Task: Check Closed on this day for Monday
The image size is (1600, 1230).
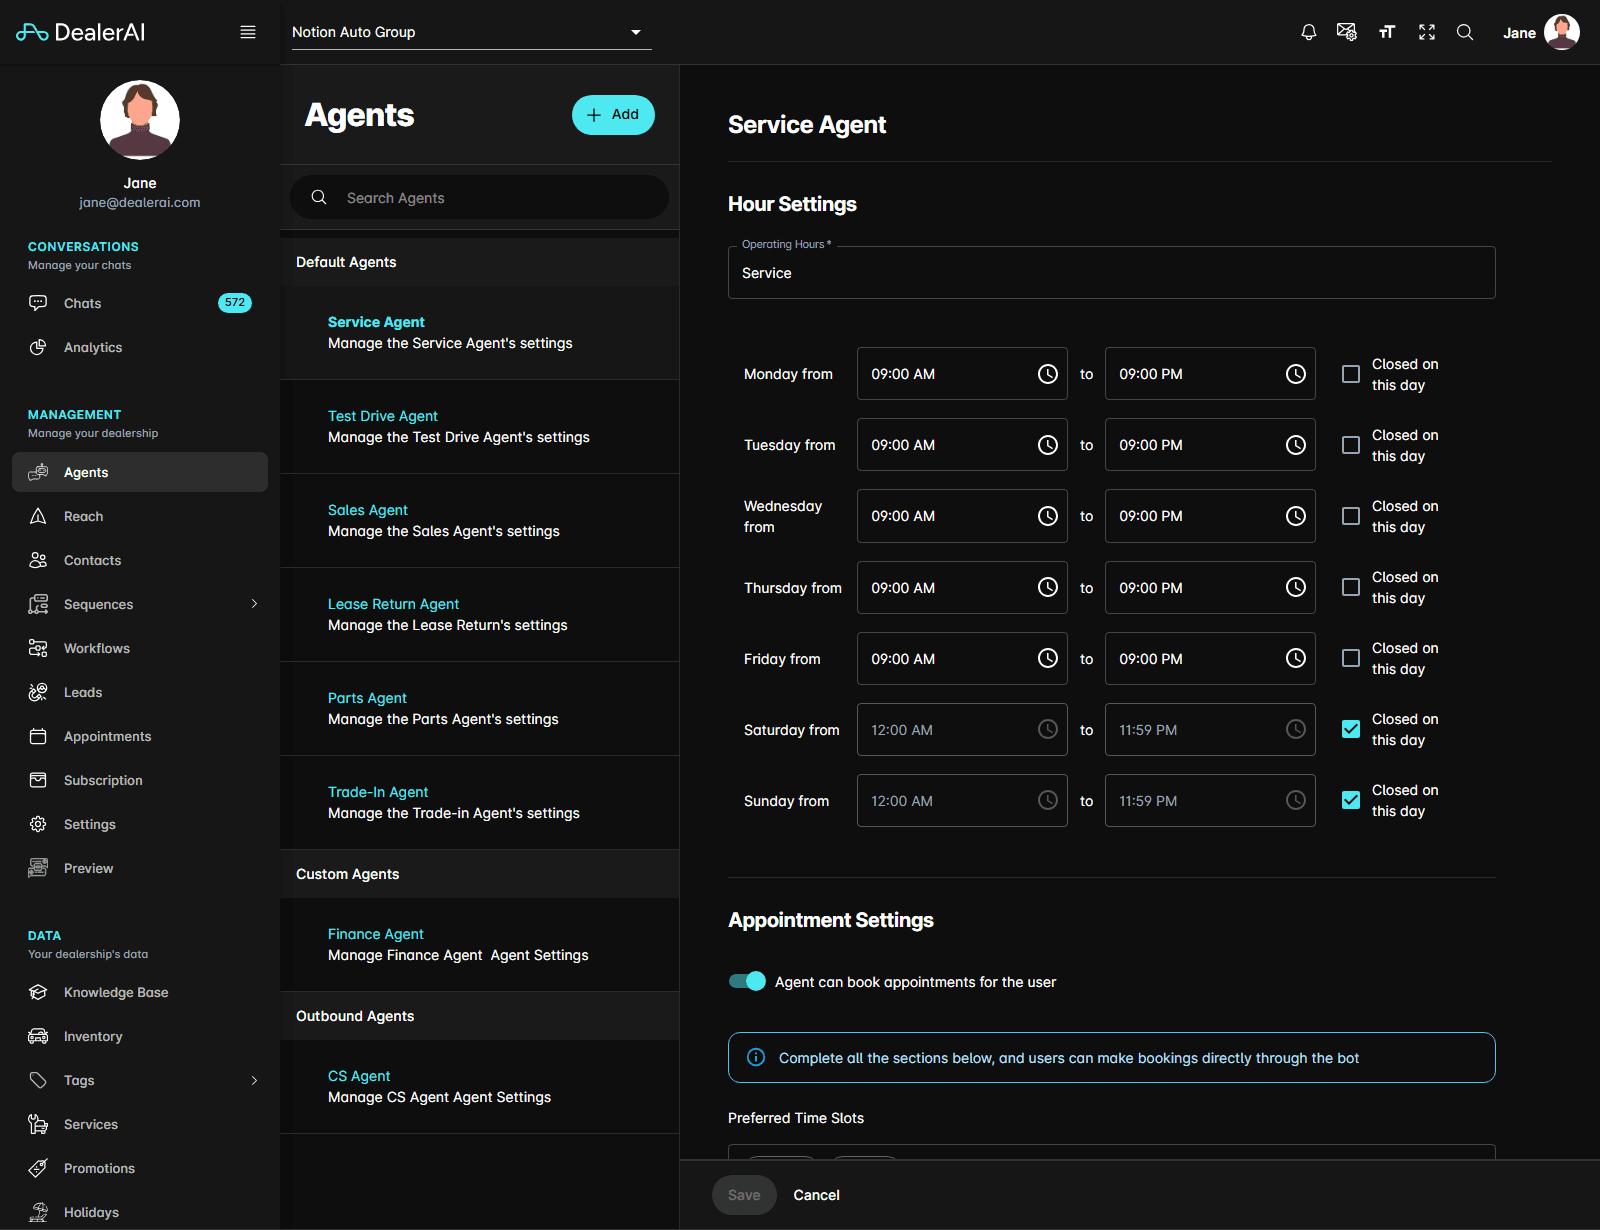Action: [1351, 374]
